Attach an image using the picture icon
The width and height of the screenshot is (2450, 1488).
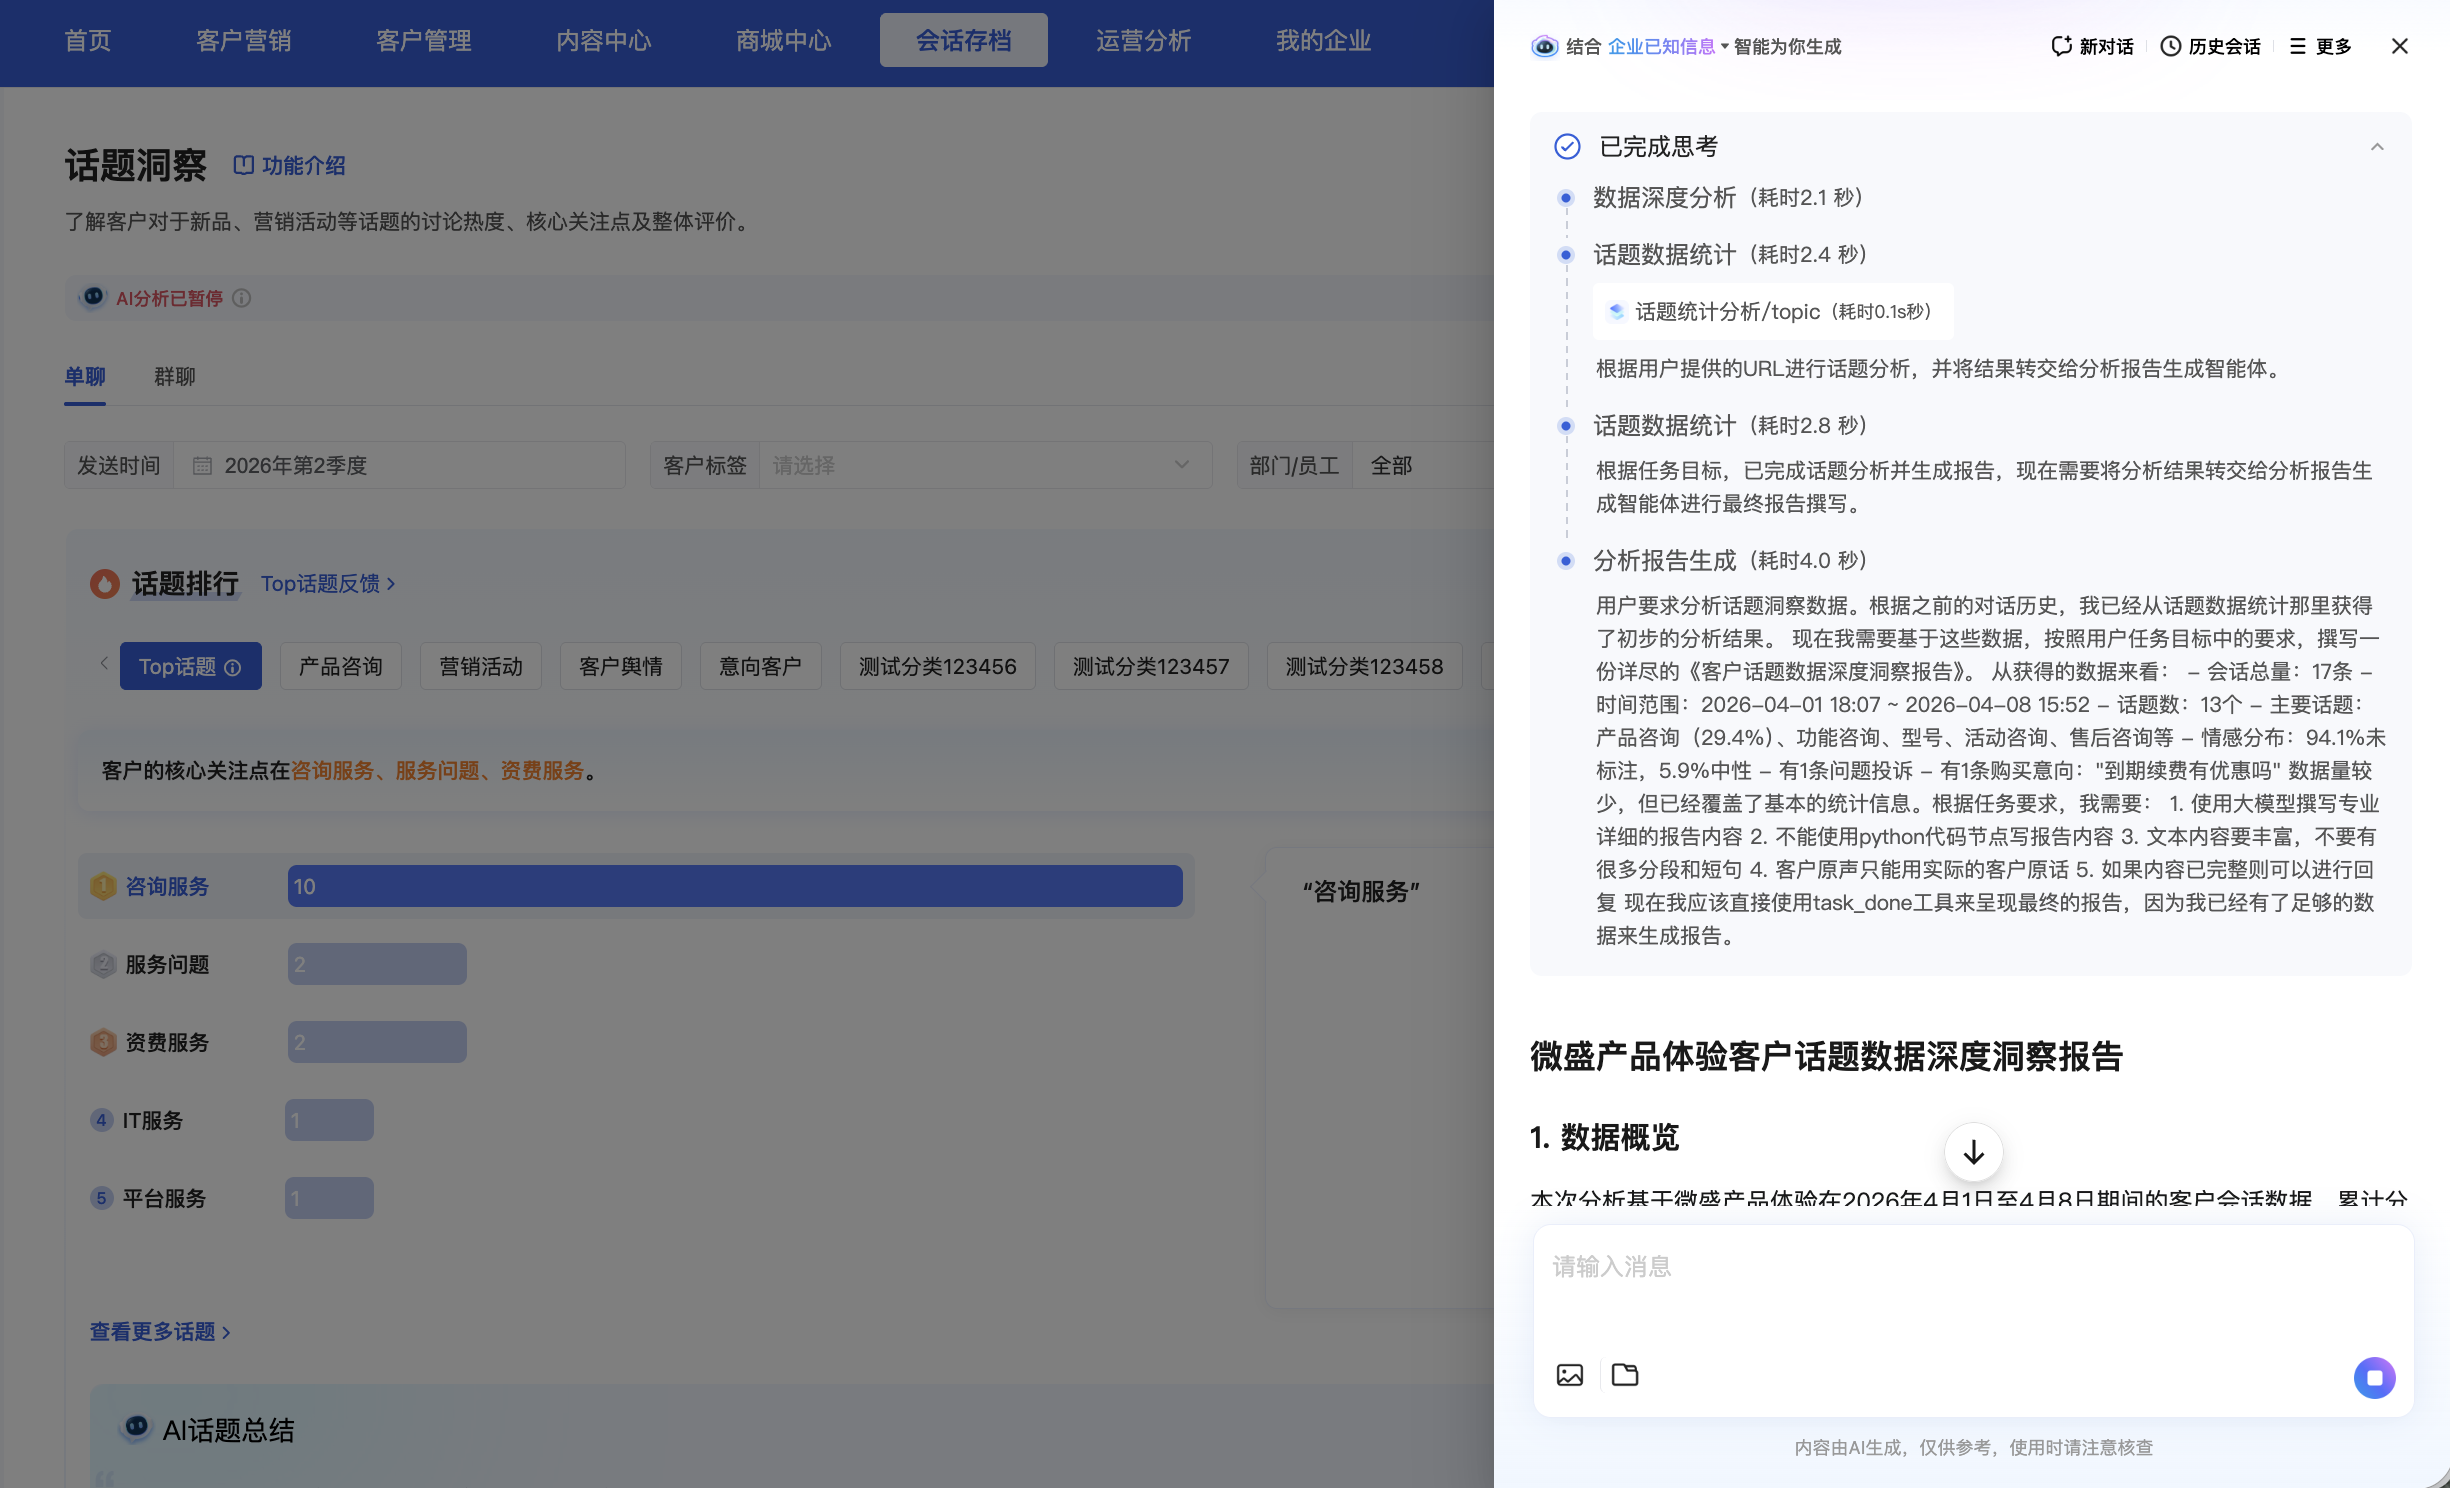pyautogui.click(x=1570, y=1375)
